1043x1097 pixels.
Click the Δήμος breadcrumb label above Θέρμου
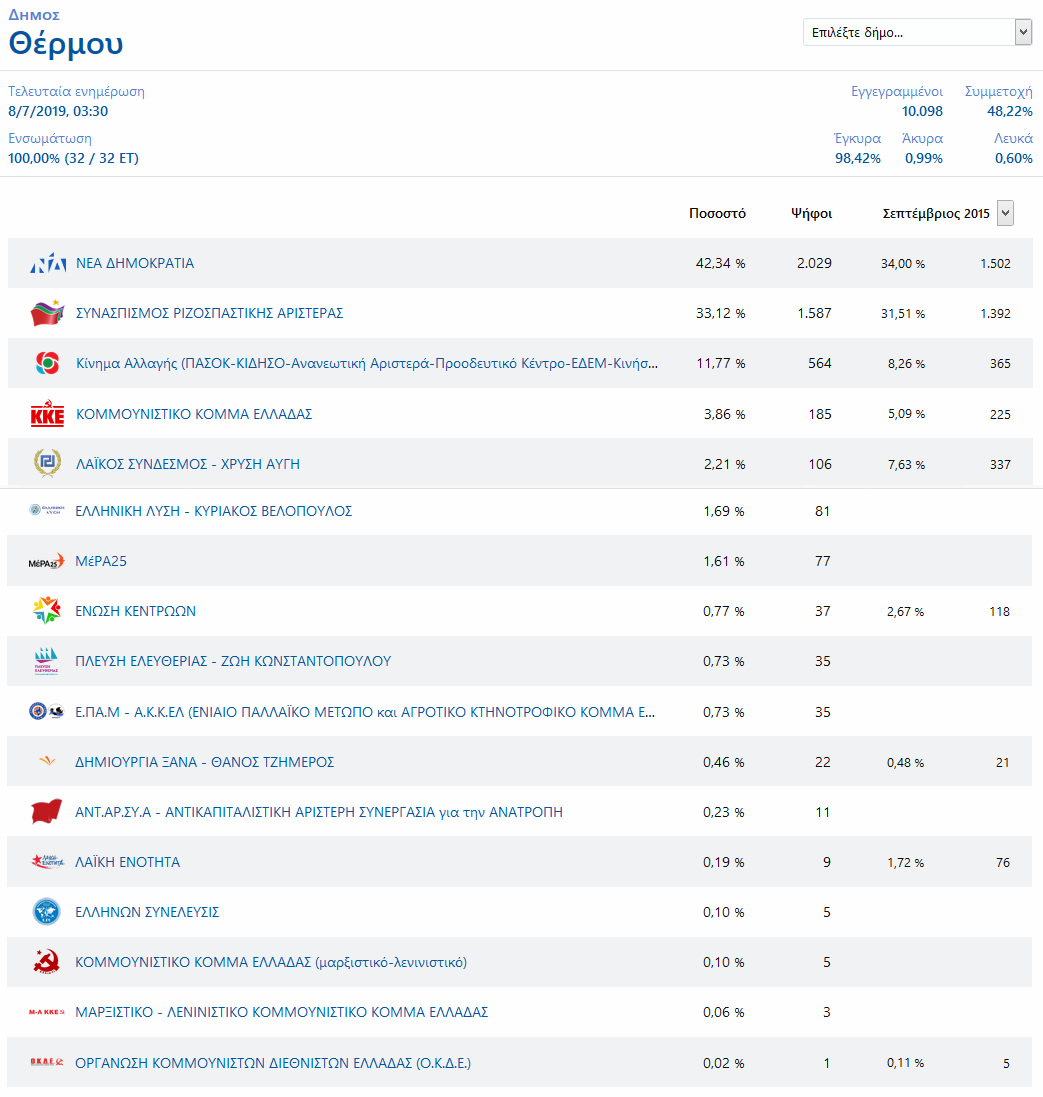tap(34, 15)
